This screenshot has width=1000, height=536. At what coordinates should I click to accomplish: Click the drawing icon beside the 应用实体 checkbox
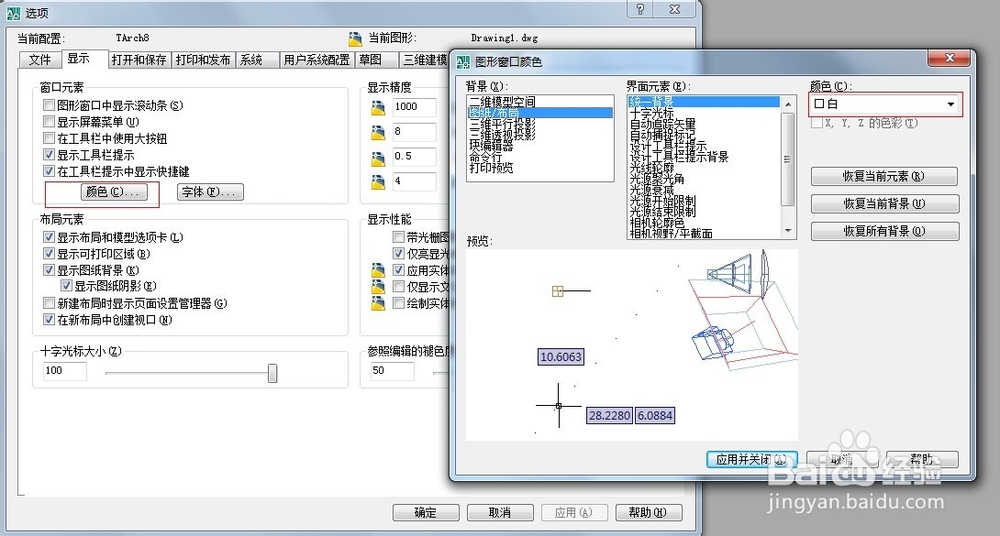[x=378, y=270]
